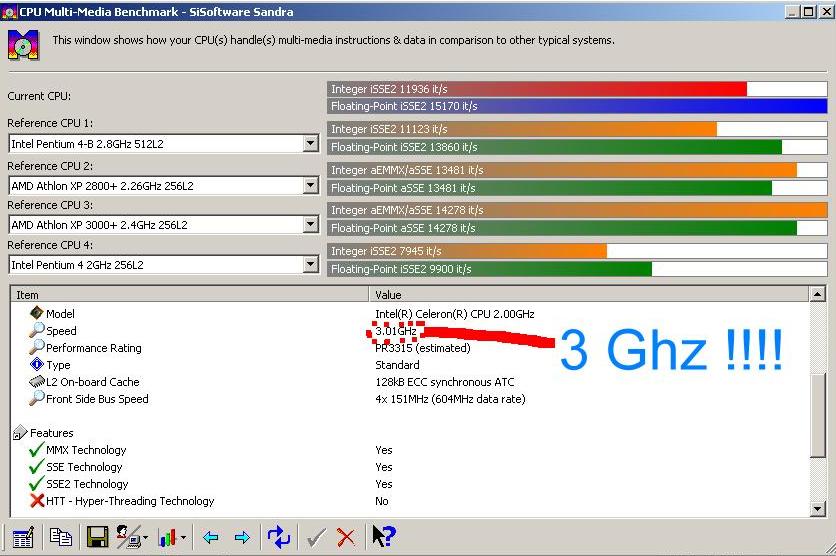Click the Send/report person icon
Image resolution: width=836 pixels, height=556 pixels.
[128, 537]
